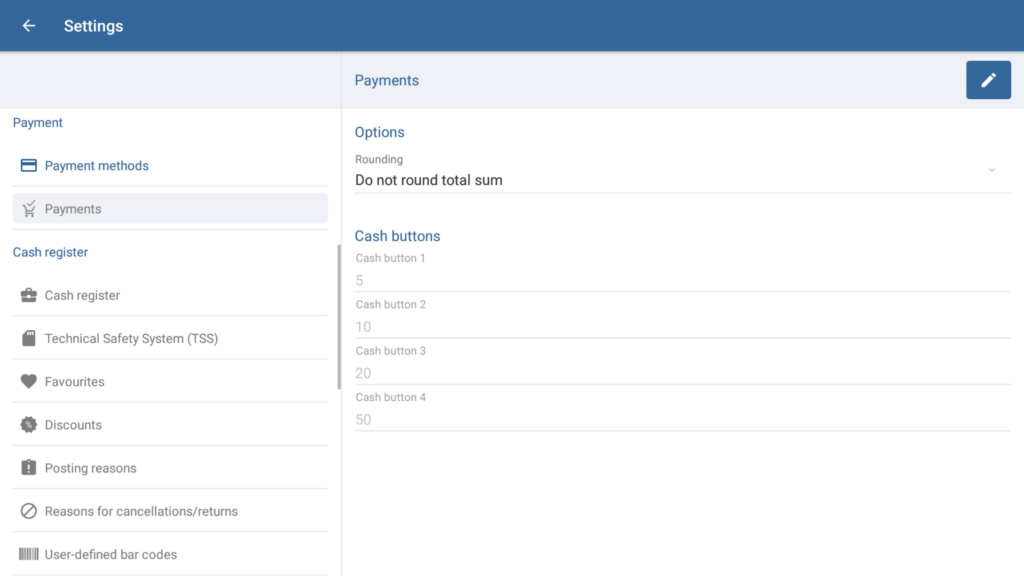Click the back arrow in header
The width and height of the screenshot is (1024, 576).
click(29, 26)
